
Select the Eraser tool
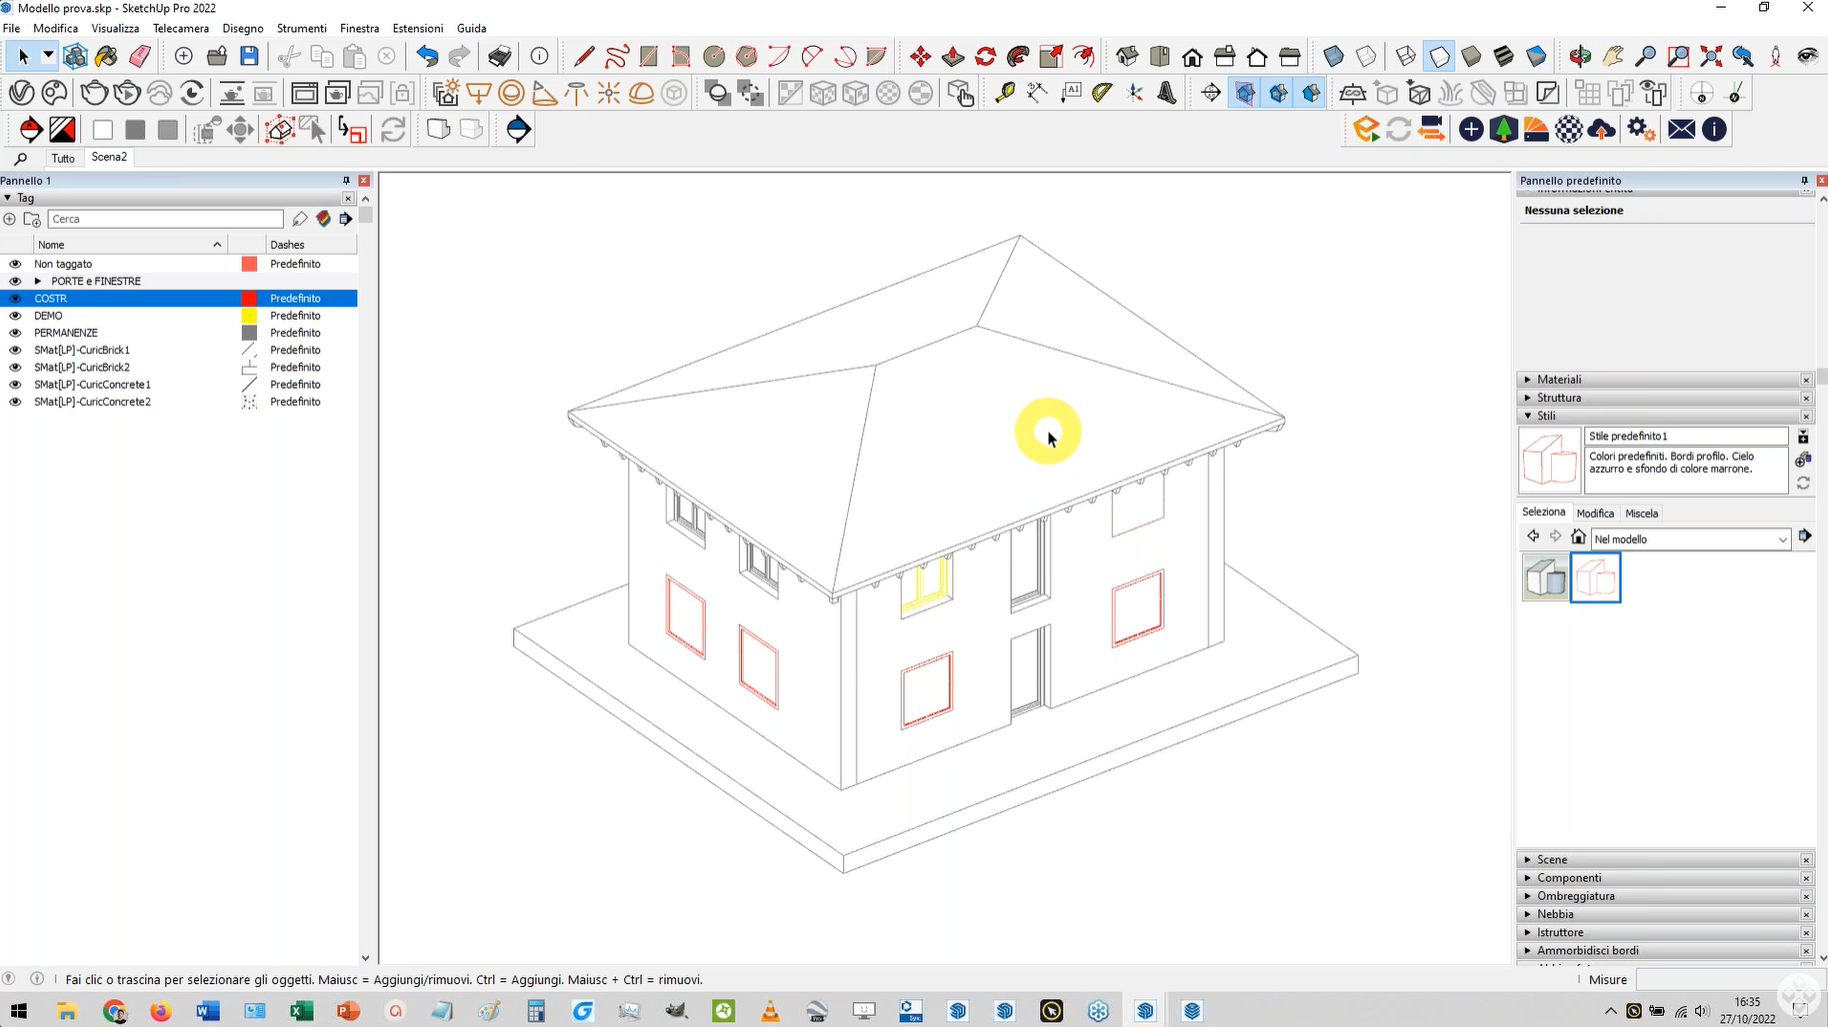point(140,56)
